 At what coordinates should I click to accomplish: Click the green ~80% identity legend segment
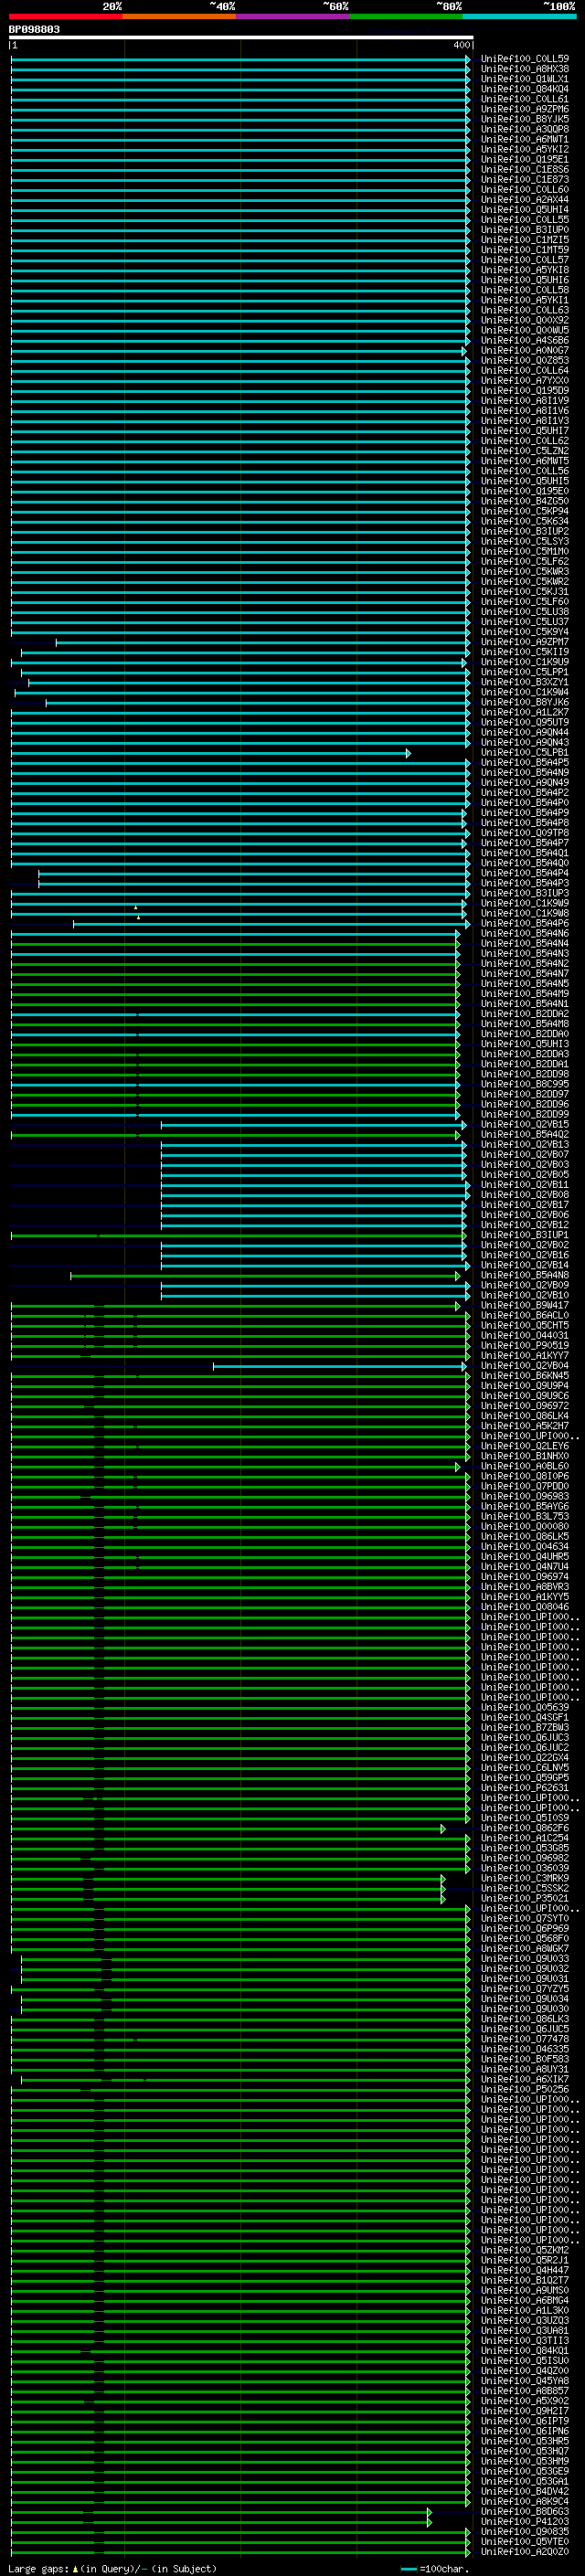[x=406, y=16]
